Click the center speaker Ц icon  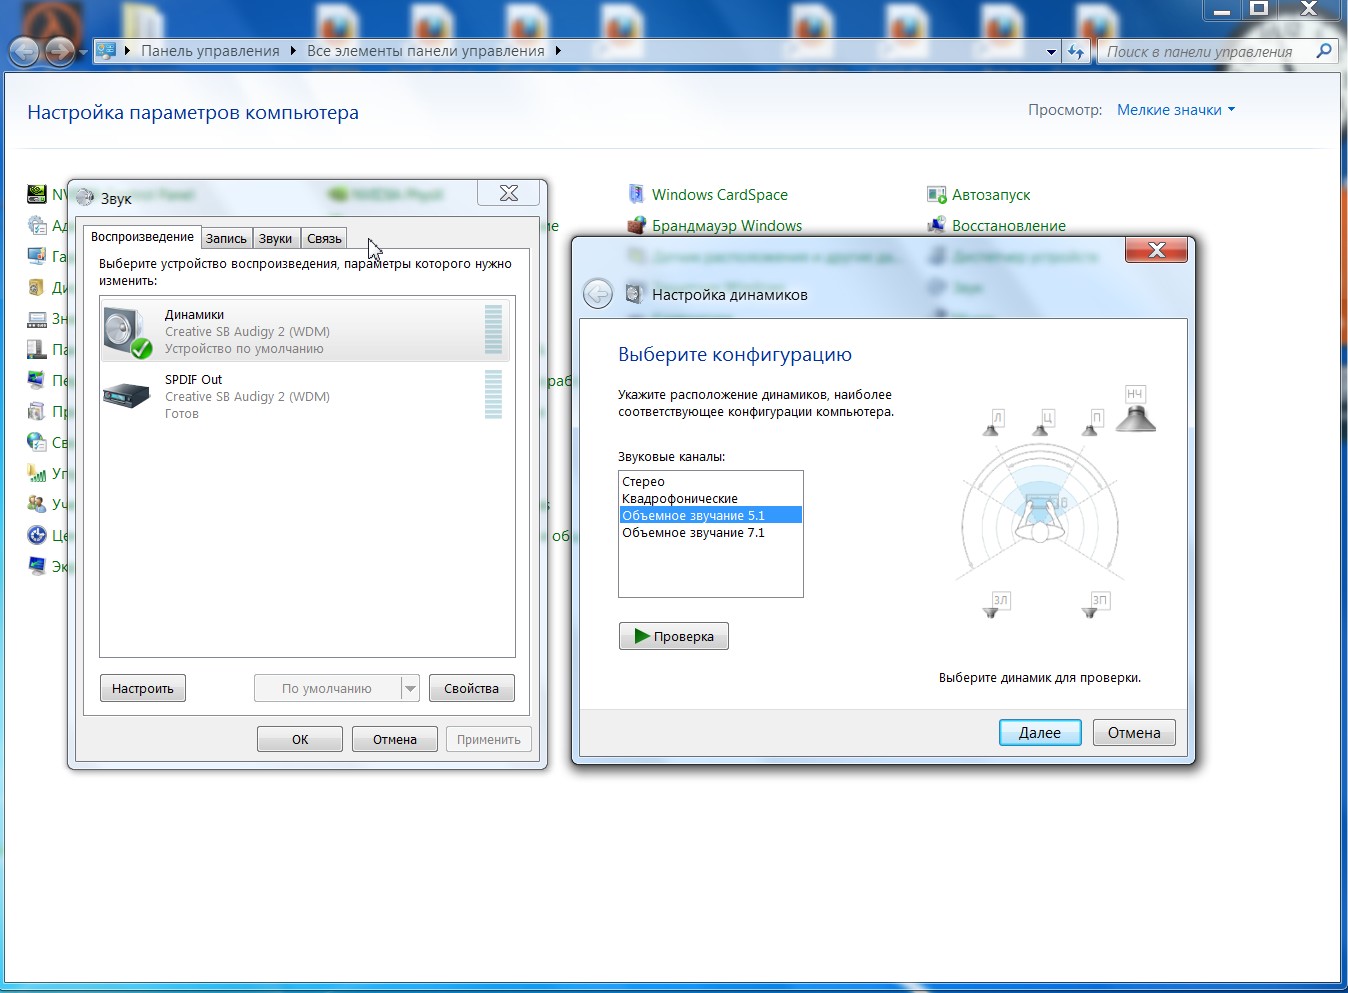(x=1043, y=423)
